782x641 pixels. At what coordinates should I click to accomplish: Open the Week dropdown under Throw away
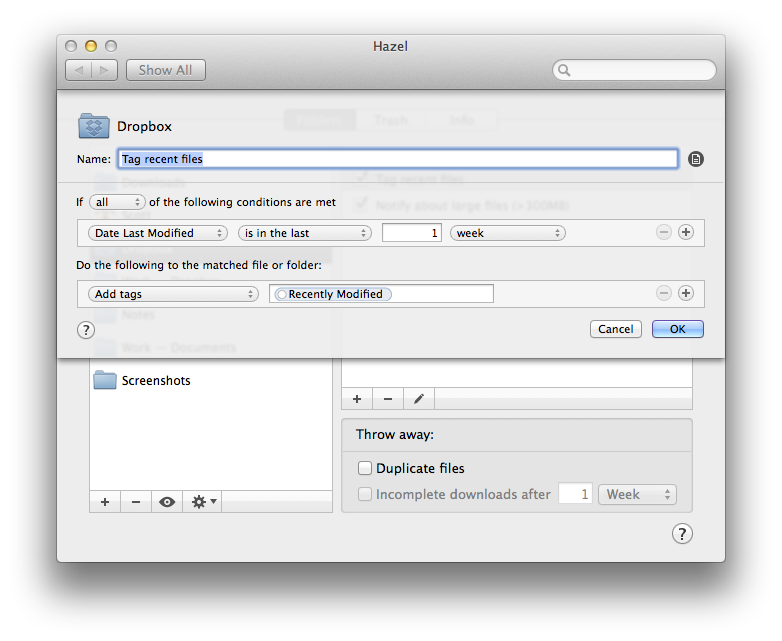click(637, 494)
